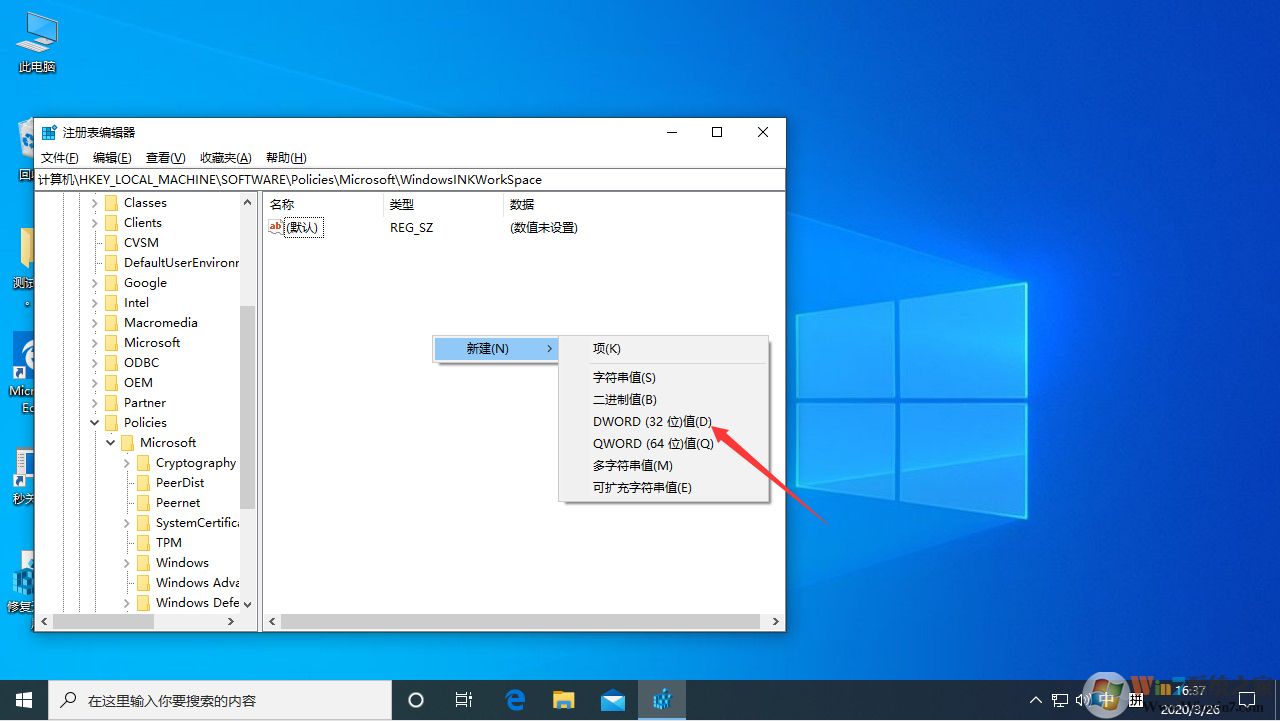This screenshot has width=1280, height=721.
Task: Click the volume icon in system tray
Action: 1083,699
